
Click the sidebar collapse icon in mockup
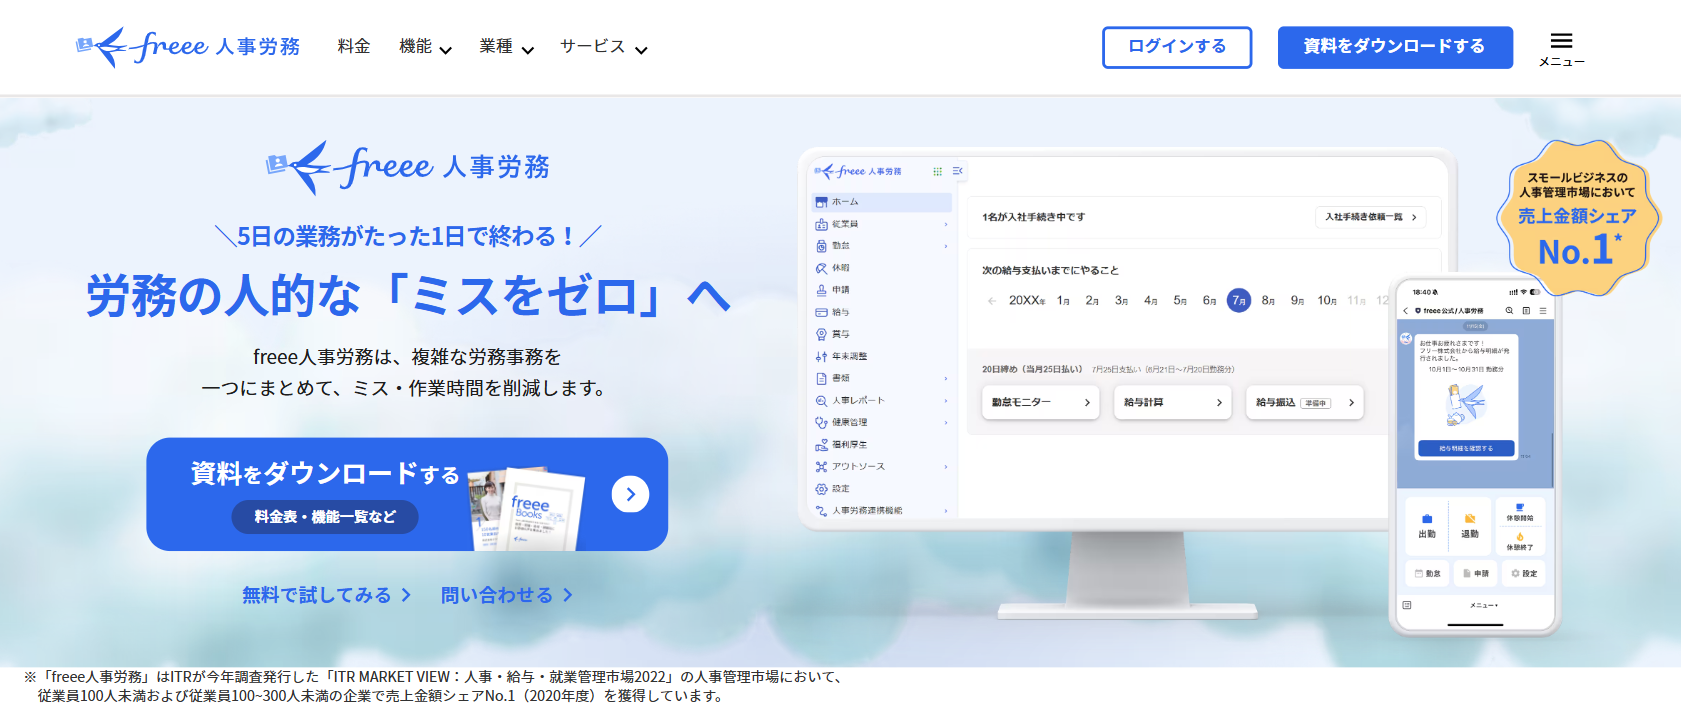[x=957, y=172]
